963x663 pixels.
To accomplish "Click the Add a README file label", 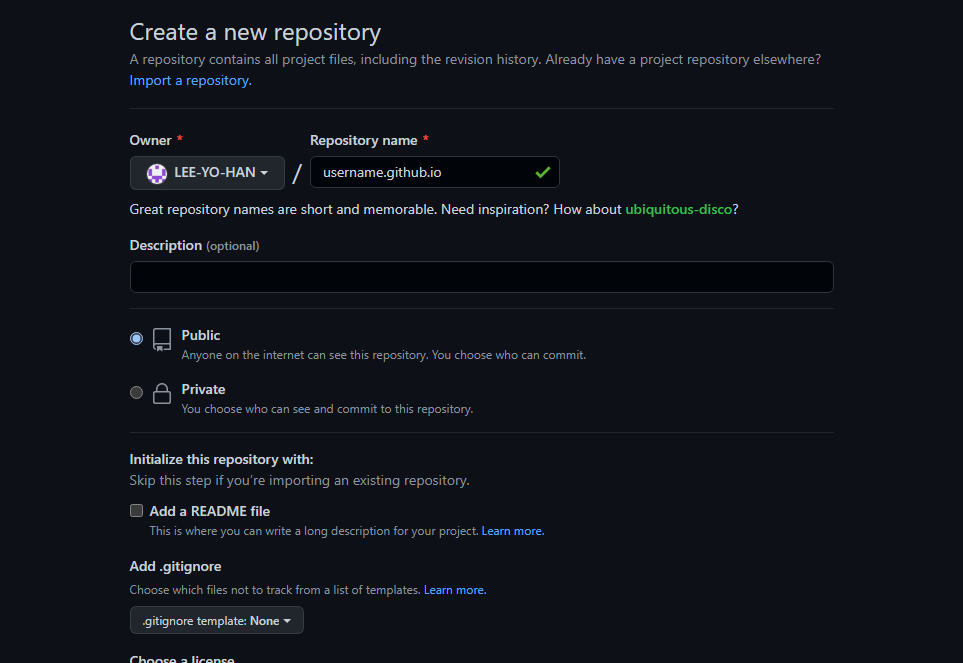I will pos(209,511).
